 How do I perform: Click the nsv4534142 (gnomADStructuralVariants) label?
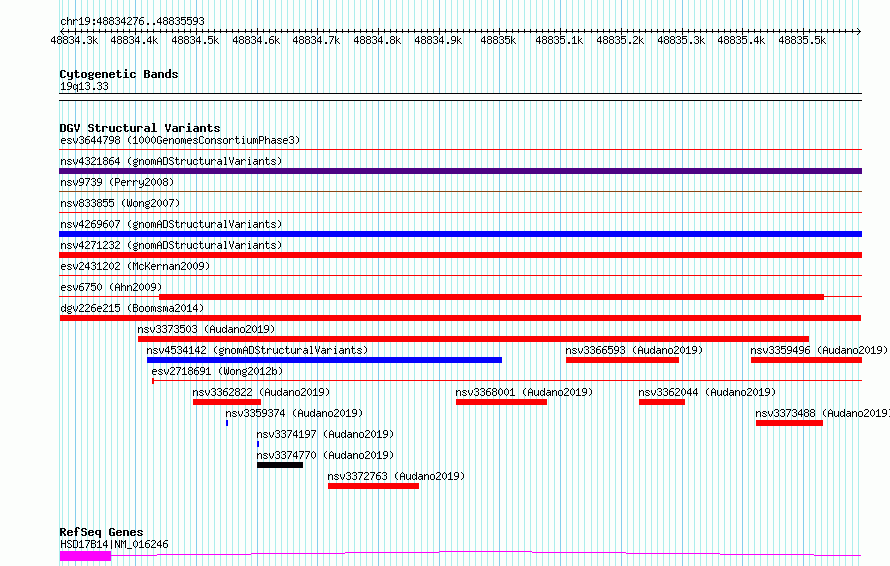click(x=257, y=350)
